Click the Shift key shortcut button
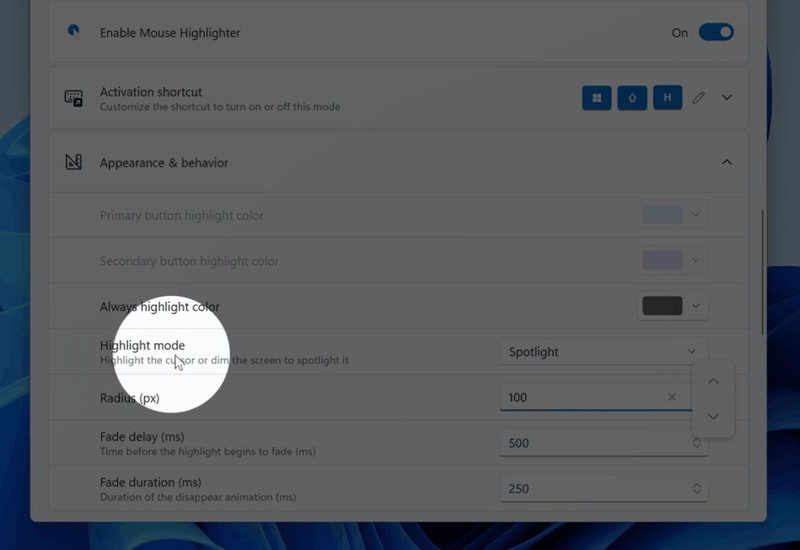800x550 pixels. click(x=632, y=97)
